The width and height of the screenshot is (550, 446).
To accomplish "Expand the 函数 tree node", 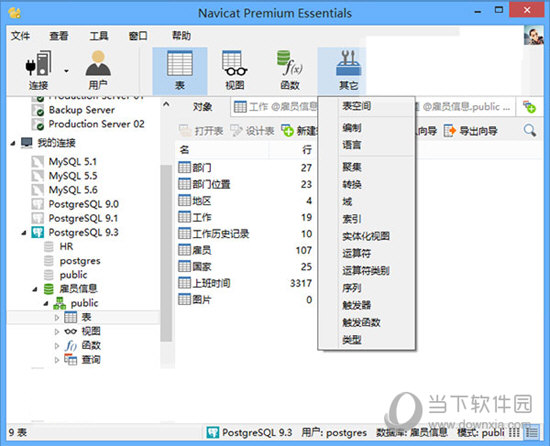I will [57, 346].
